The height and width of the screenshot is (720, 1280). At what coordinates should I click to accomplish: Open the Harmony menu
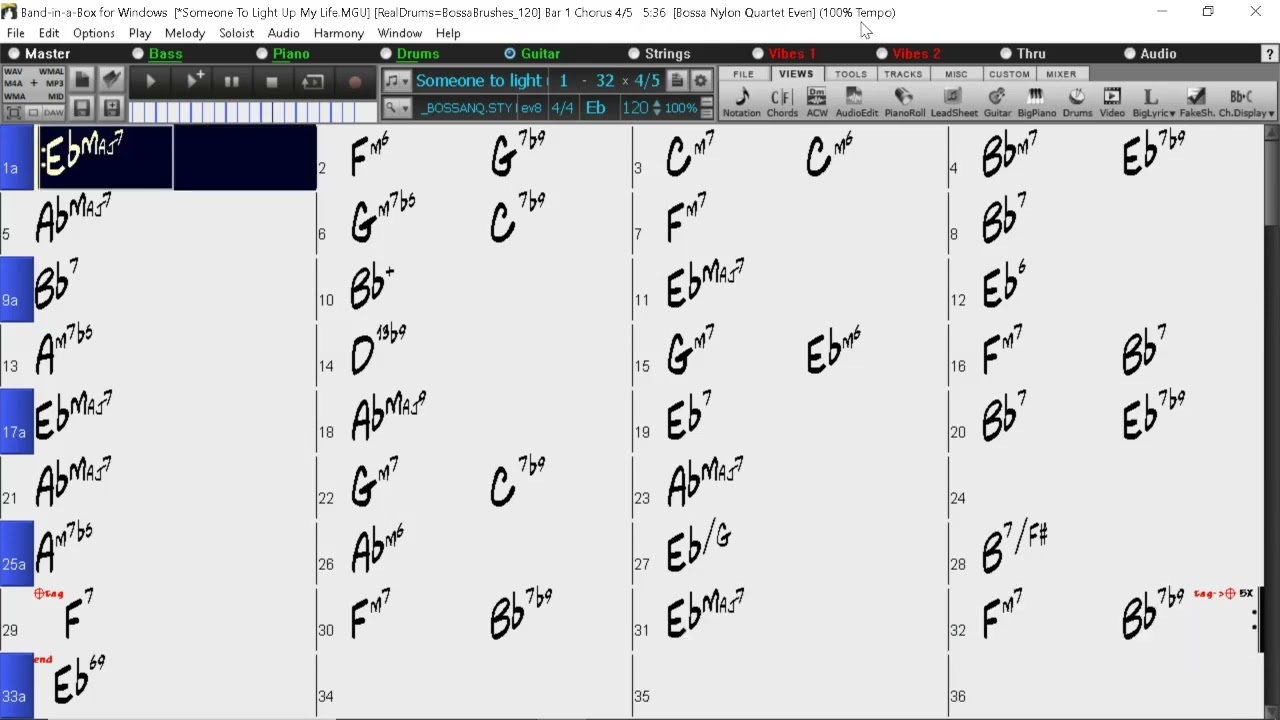pyautogui.click(x=338, y=33)
